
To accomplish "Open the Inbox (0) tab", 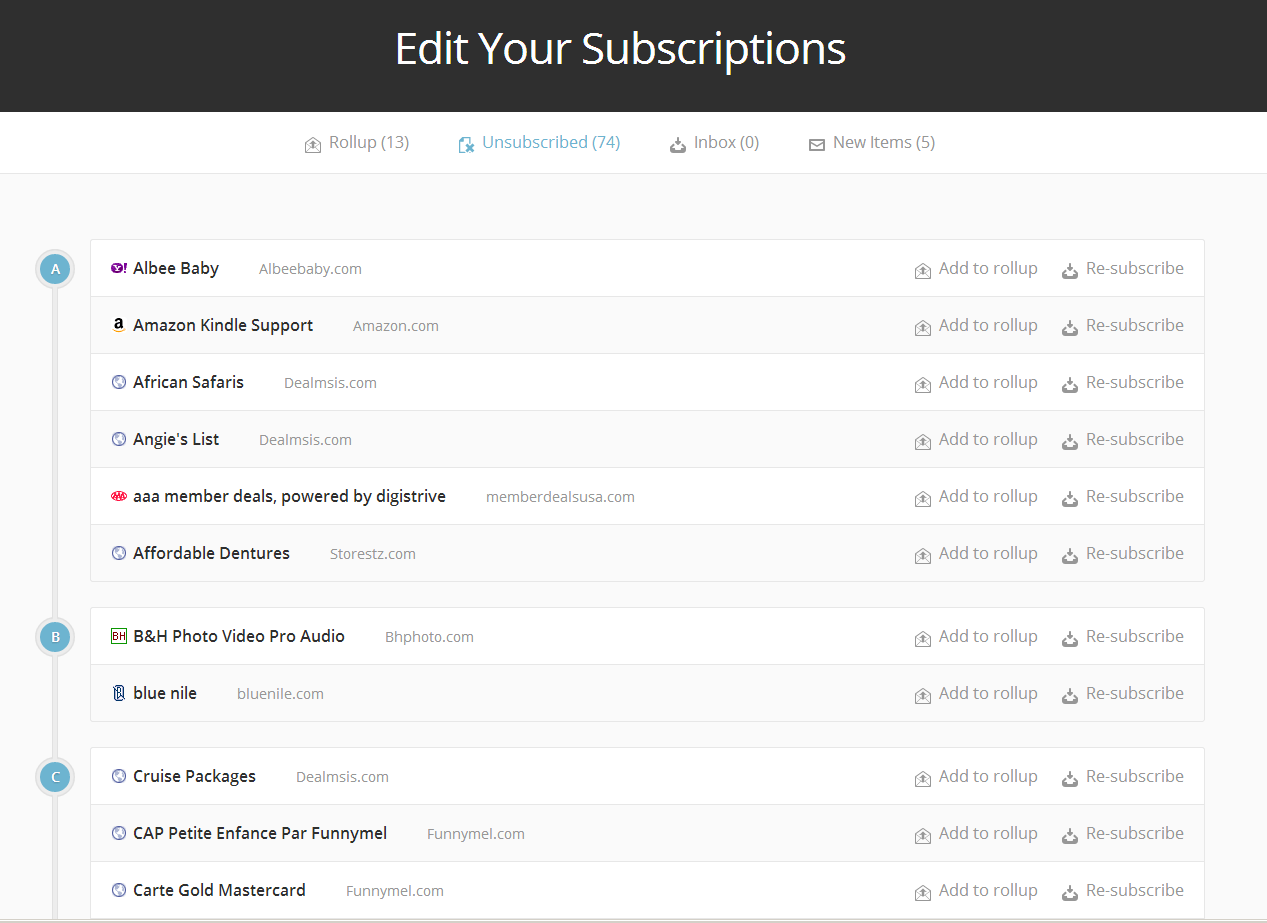I will coord(714,143).
